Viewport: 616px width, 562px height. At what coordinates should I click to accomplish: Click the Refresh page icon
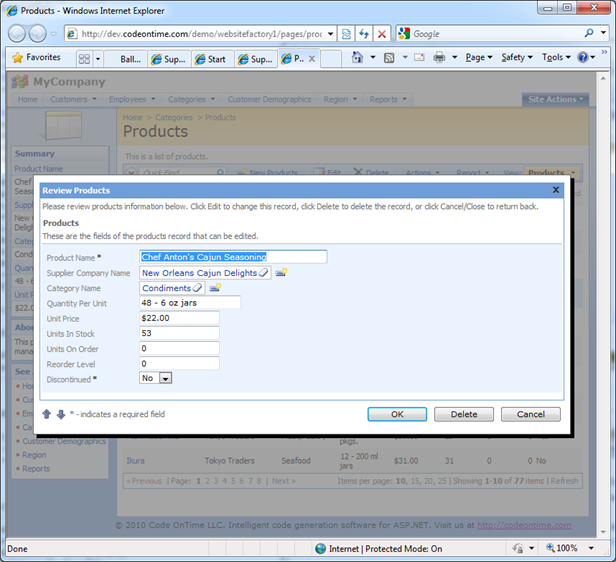364,34
